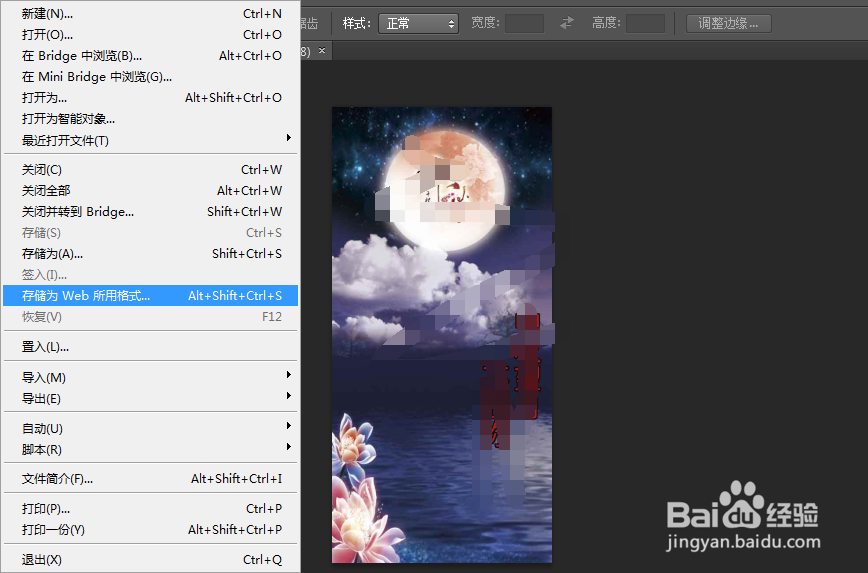This screenshot has width=868, height=573.
Task: Expand 导出(E) submenu
Action: [151, 399]
